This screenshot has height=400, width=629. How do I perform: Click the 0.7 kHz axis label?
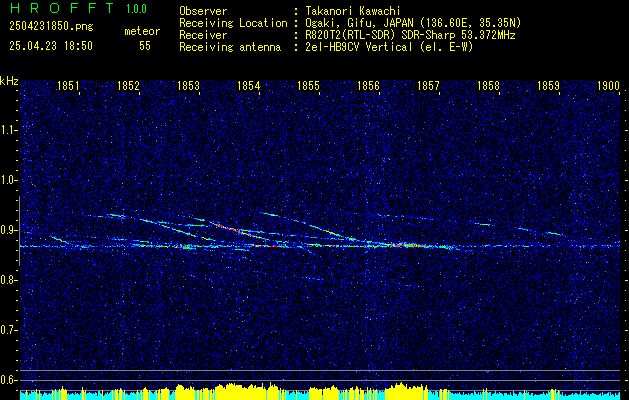9,330
